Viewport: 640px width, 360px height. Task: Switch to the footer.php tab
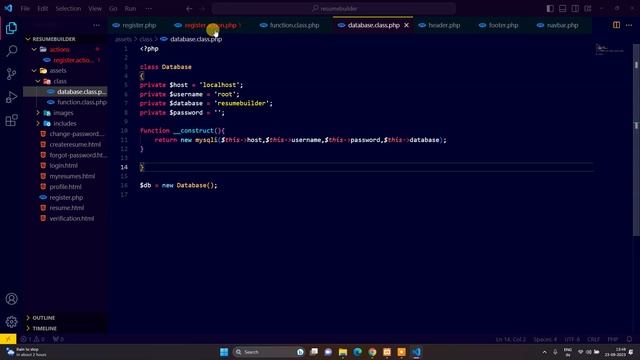[503, 25]
